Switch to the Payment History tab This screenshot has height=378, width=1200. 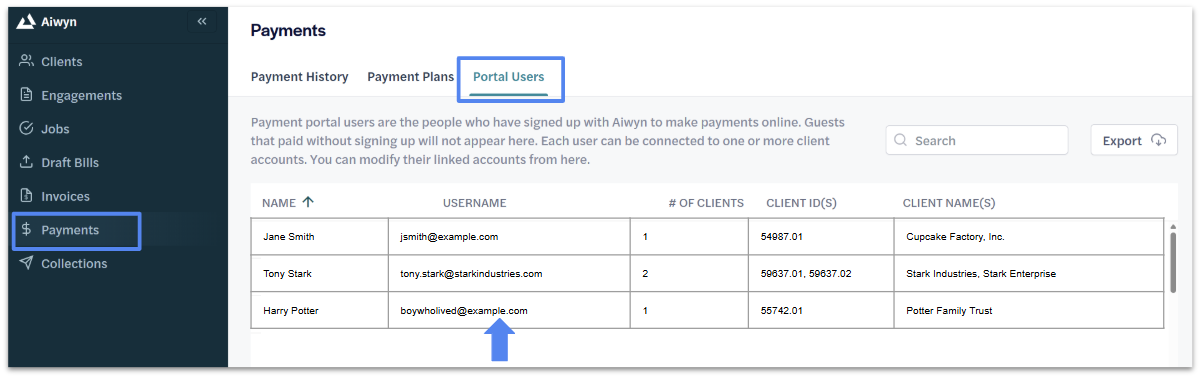point(299,77)
